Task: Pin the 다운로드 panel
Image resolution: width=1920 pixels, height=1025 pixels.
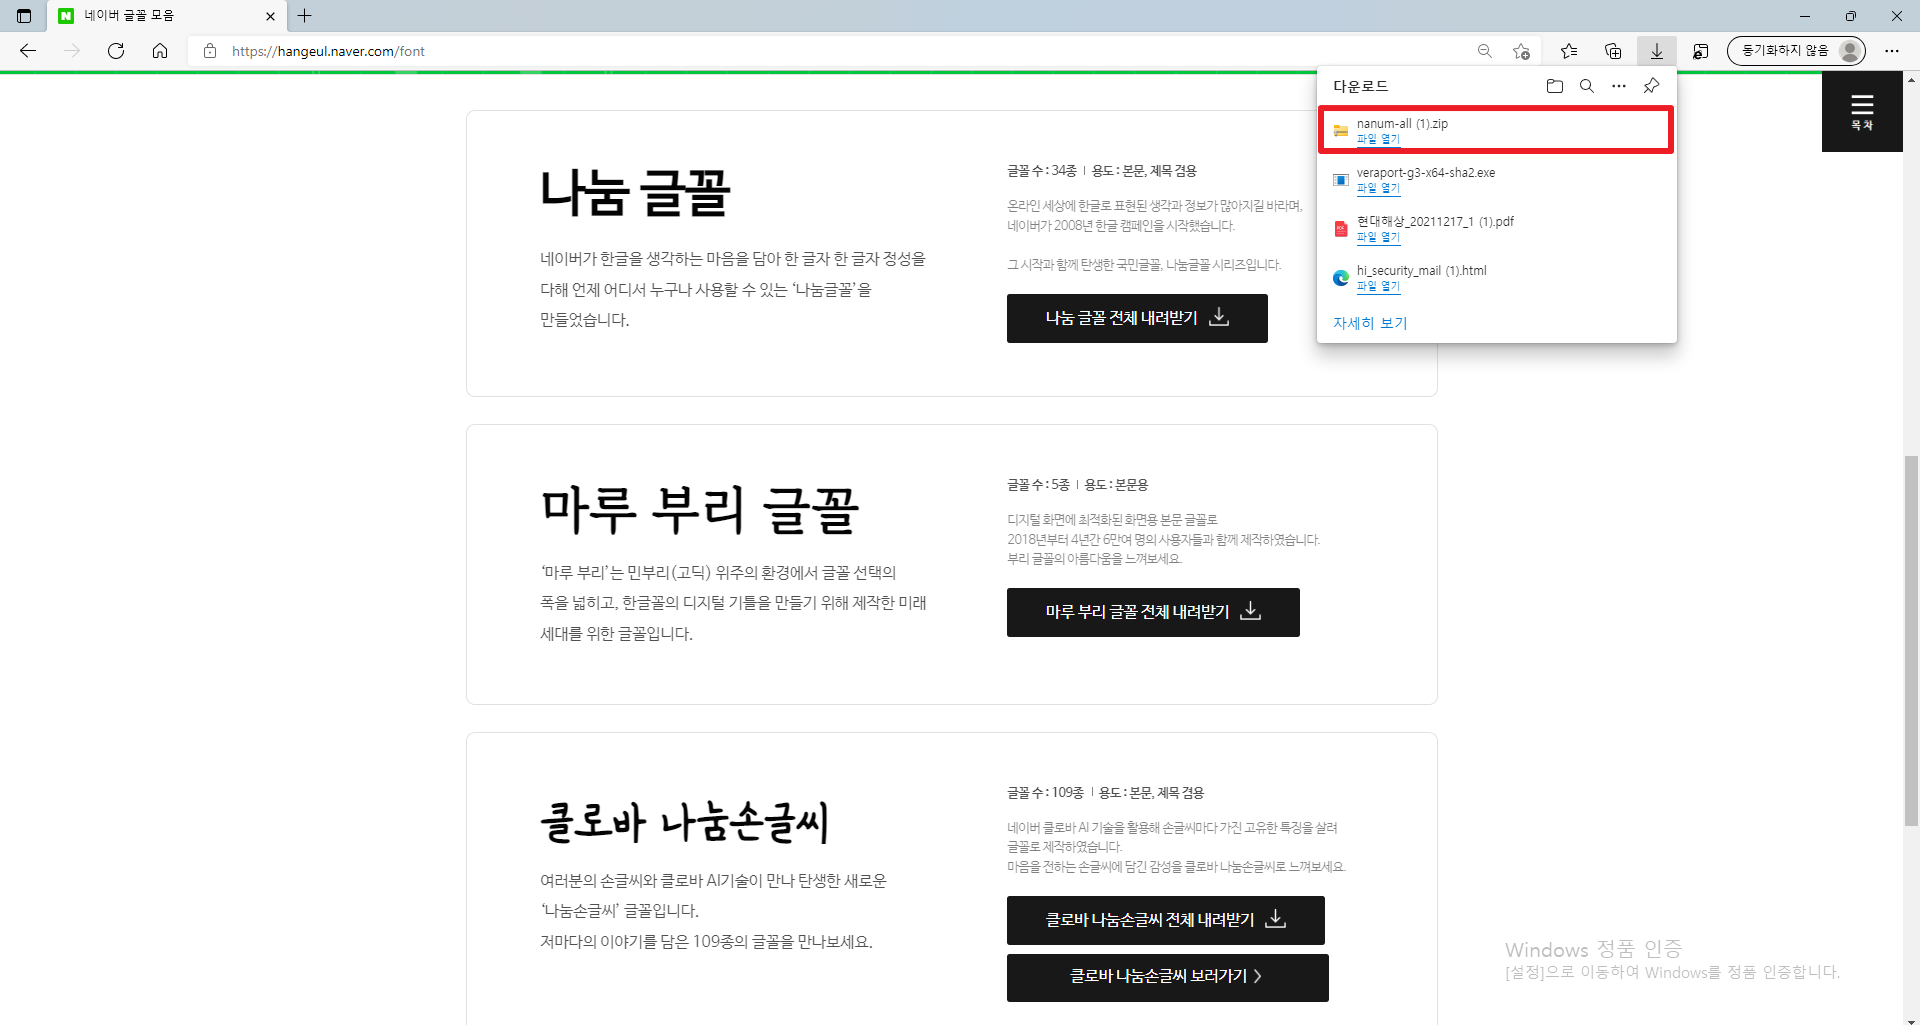Action: [x=1651, y=86]
